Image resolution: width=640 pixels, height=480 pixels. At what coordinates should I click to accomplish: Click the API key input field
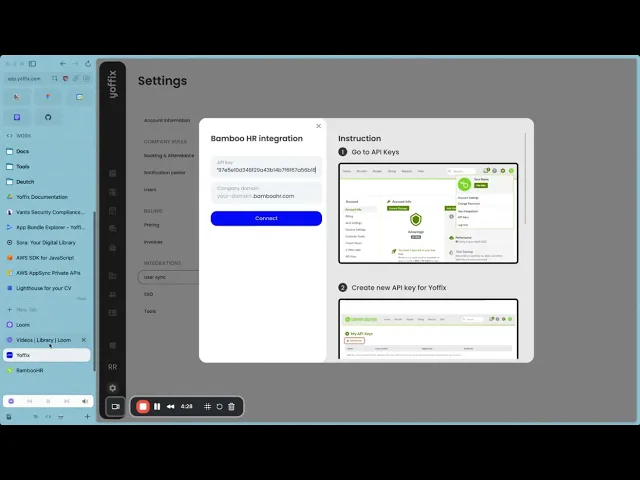point(266,167)
